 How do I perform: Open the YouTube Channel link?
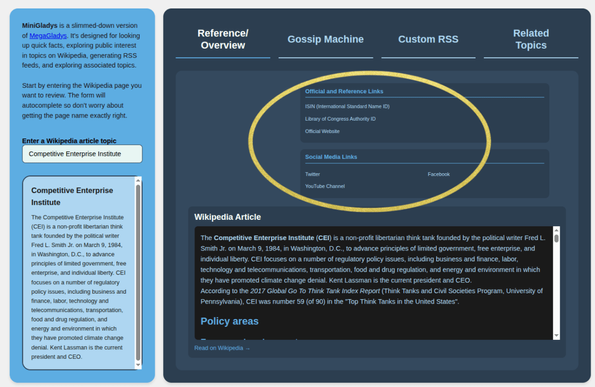(x=325, y=186)
